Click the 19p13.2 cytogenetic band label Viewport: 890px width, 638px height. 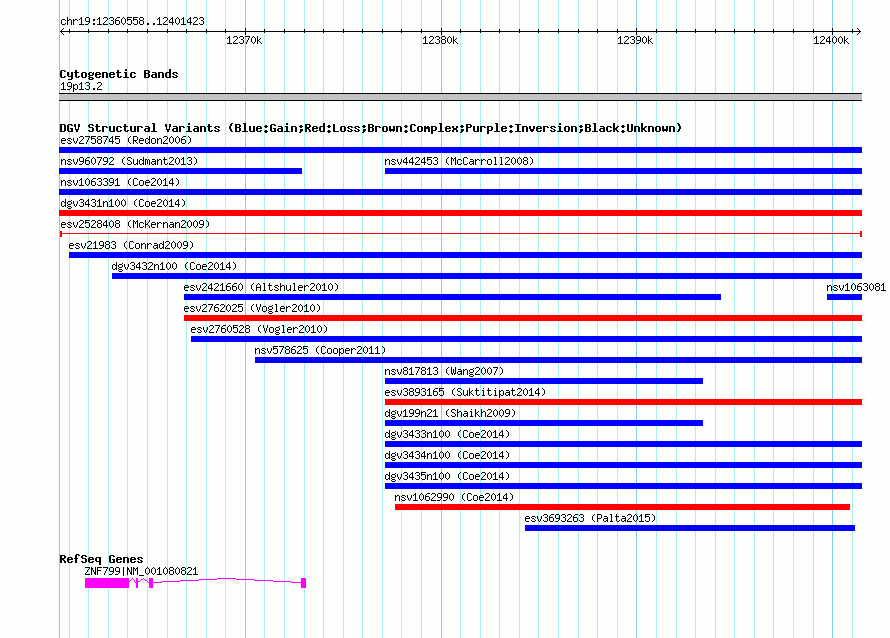pos(81,86)
